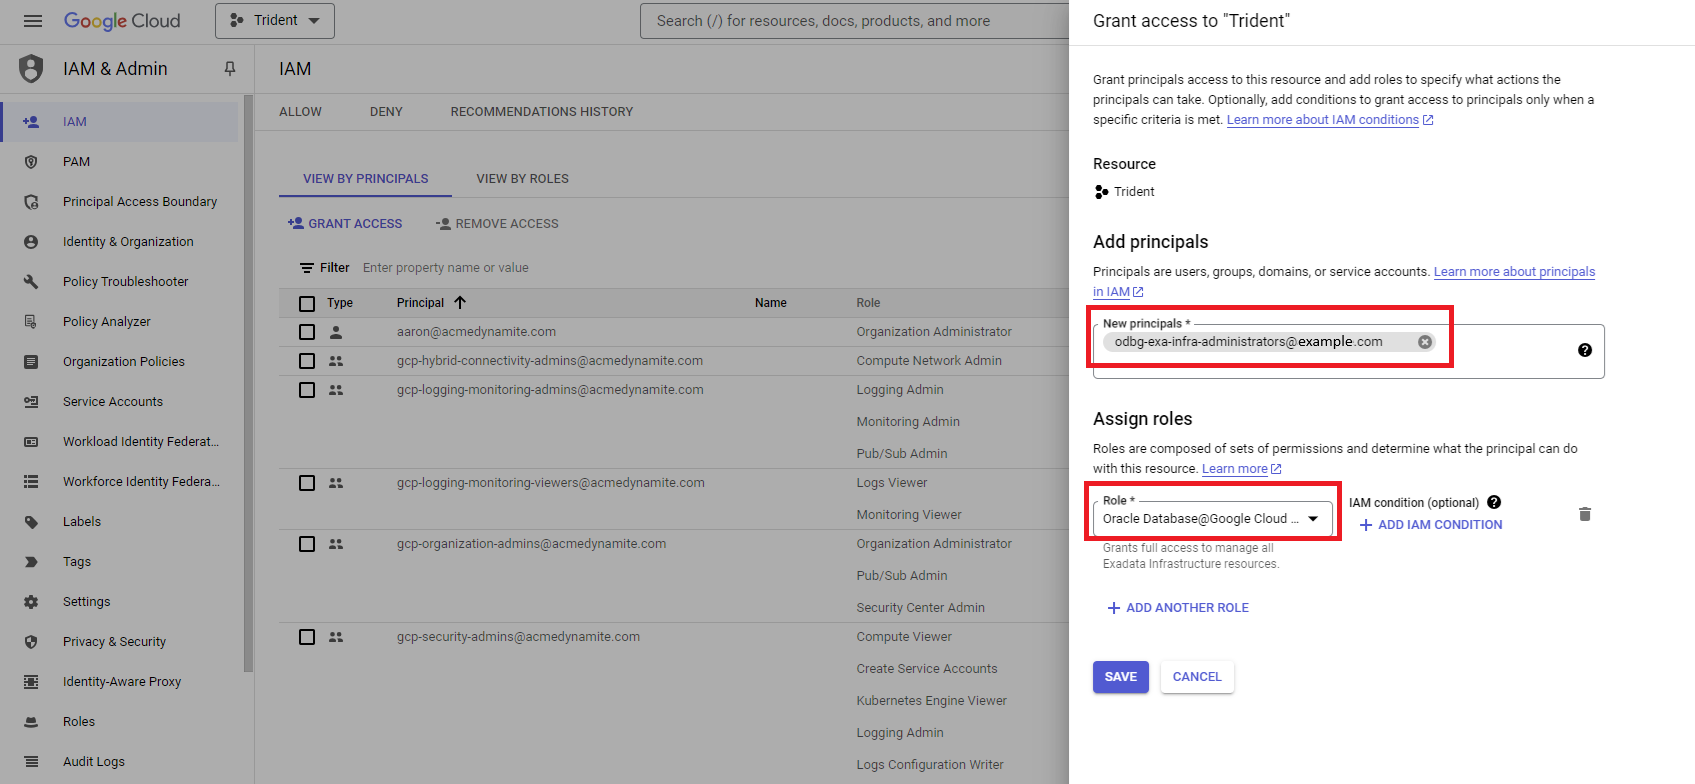Remove the odbg-exa-infra-administrators principal chip
Viewport: 1695px width, 784px height.
tap(1425, 342)
